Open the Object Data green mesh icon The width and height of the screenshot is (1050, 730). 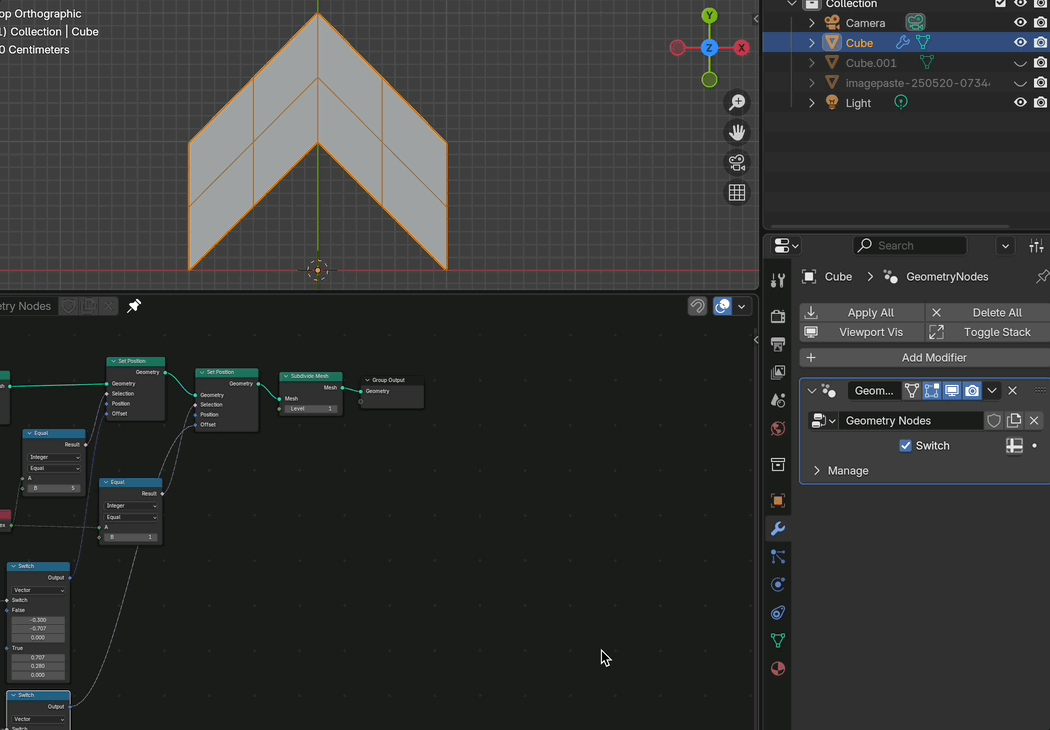777,641
